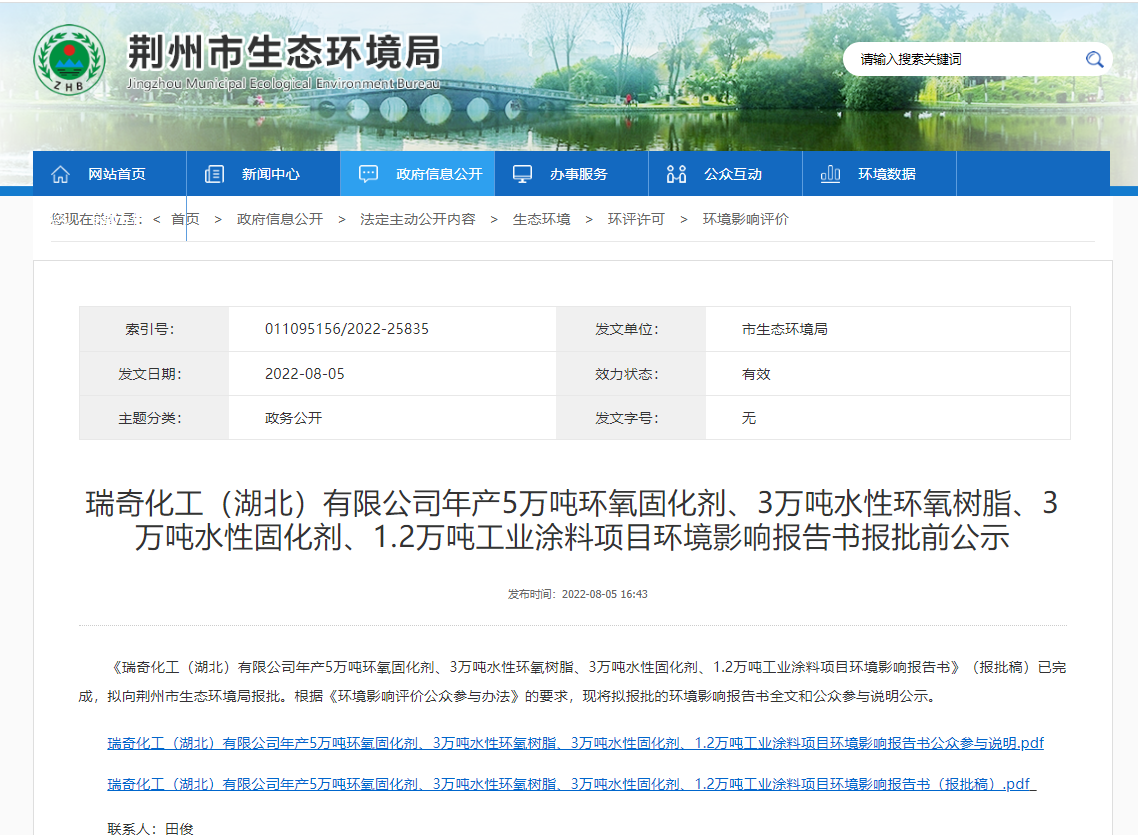Click the people icon beside 公众互动
Image resolution: width=1138 pixels, height=835 pixels.
(676, 174)
